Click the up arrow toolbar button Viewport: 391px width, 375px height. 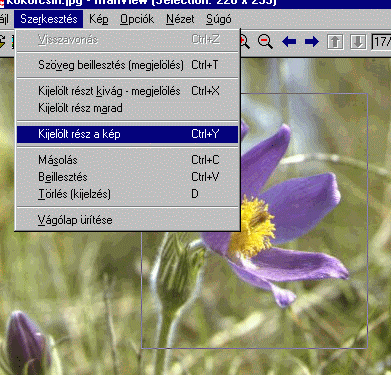pyautogui.click(x=335, y=42)
